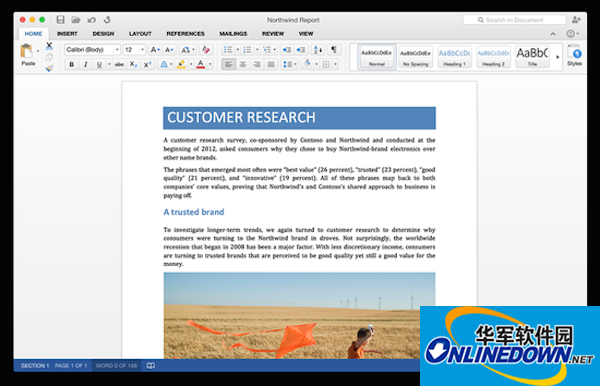Screen dimensions: 600x386
Task: Toggle strikethrough abc formatting
Action: pyautogui.click(x=119, y=65)
